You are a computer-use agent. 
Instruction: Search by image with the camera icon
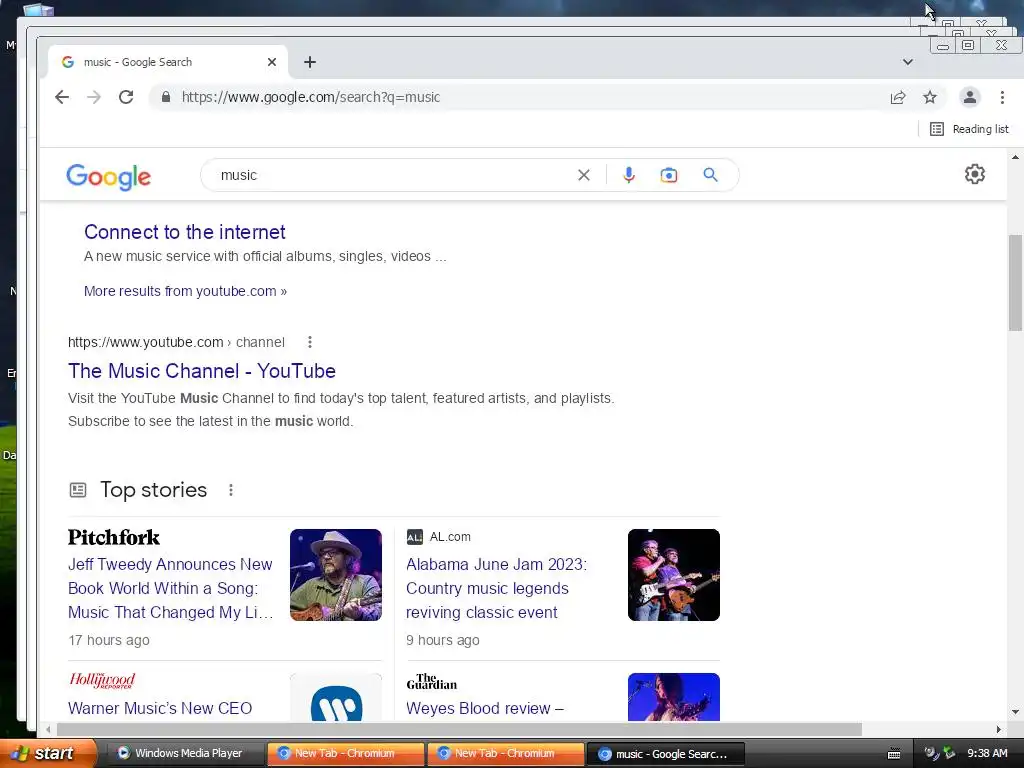pyautogui.click(x=669, y=175)
